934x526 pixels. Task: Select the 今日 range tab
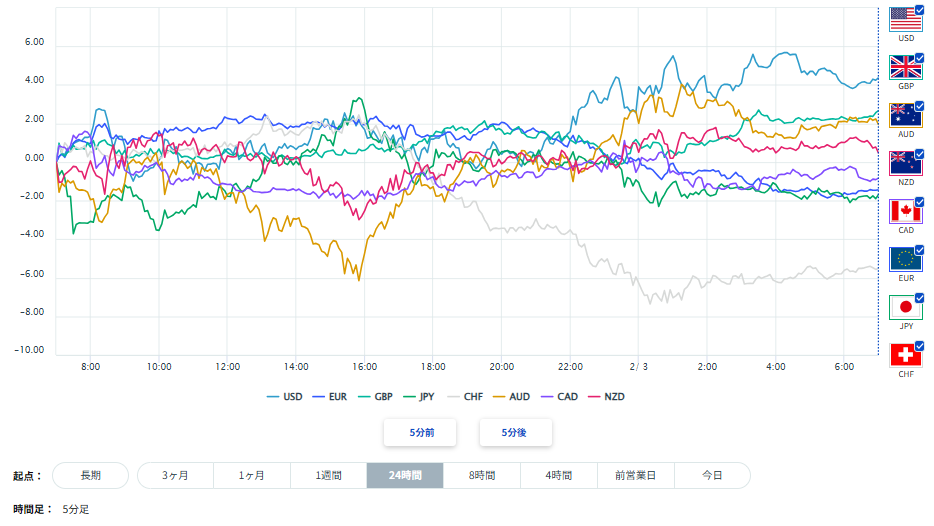click(x=712, y=475)
